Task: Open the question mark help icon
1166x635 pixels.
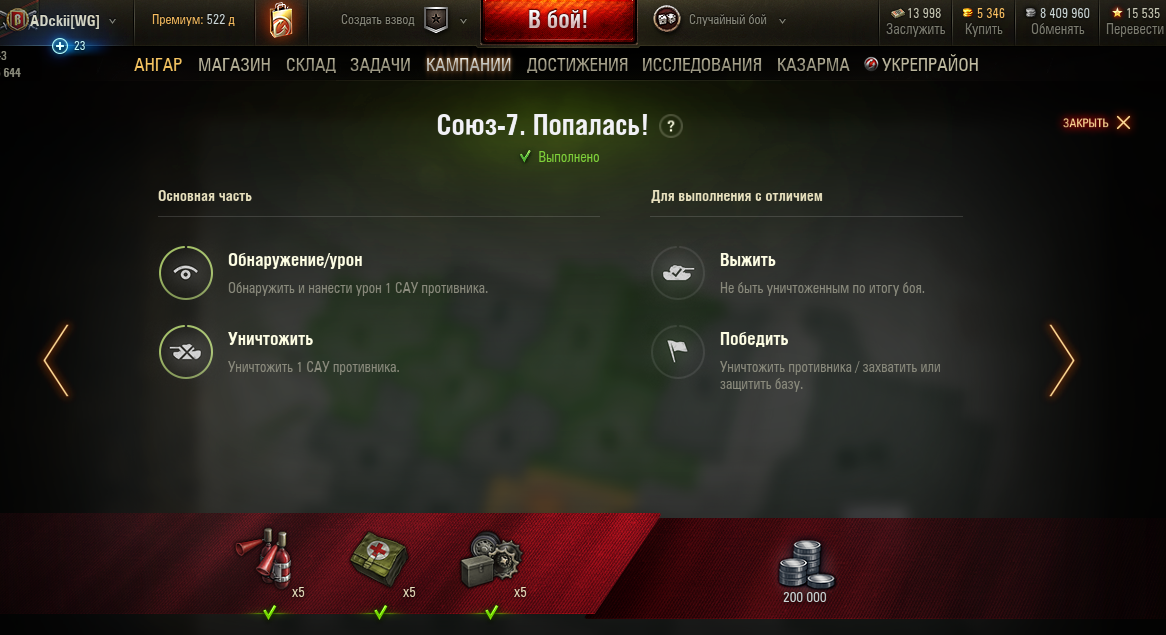Action: pos(671,126)
